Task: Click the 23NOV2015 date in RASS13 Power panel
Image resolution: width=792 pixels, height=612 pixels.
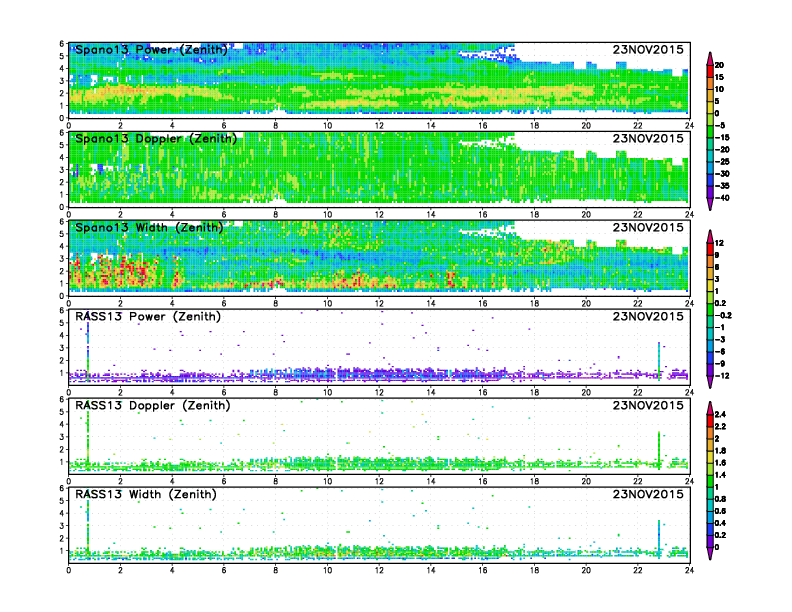Action: (x=648, y=316)
